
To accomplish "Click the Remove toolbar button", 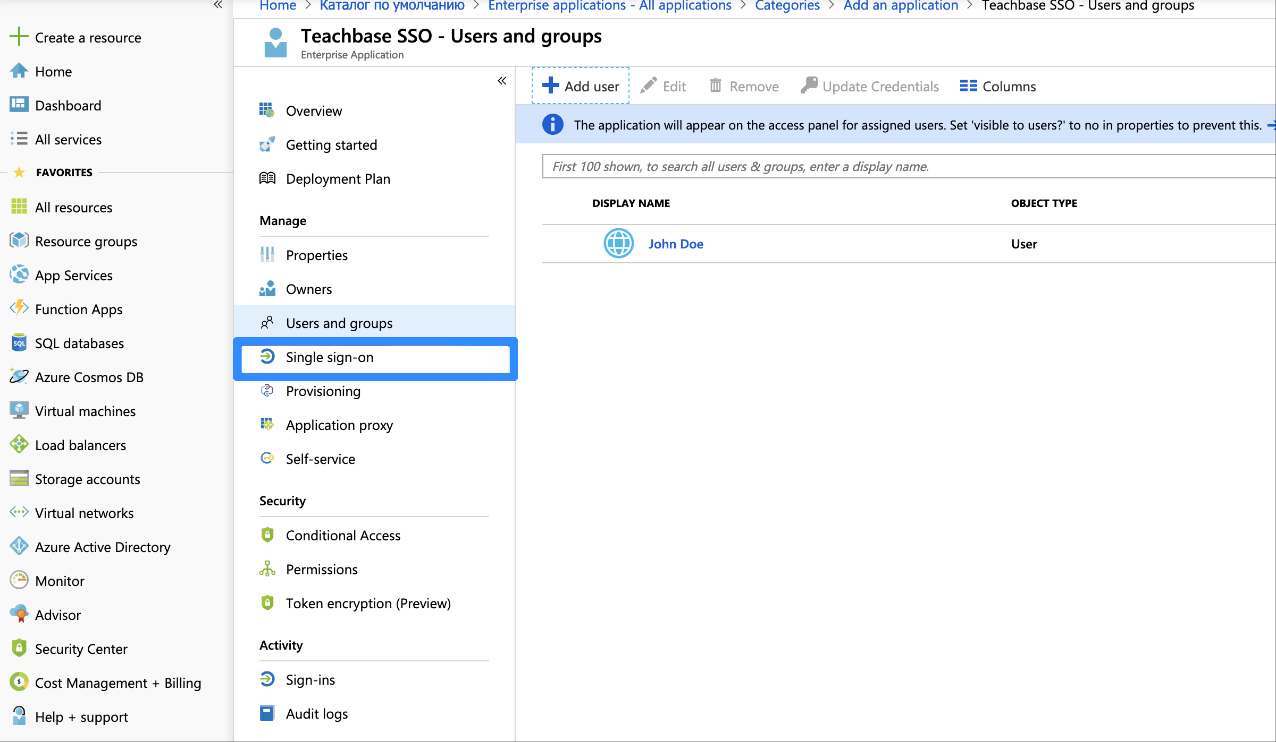I will coord(744,86).
